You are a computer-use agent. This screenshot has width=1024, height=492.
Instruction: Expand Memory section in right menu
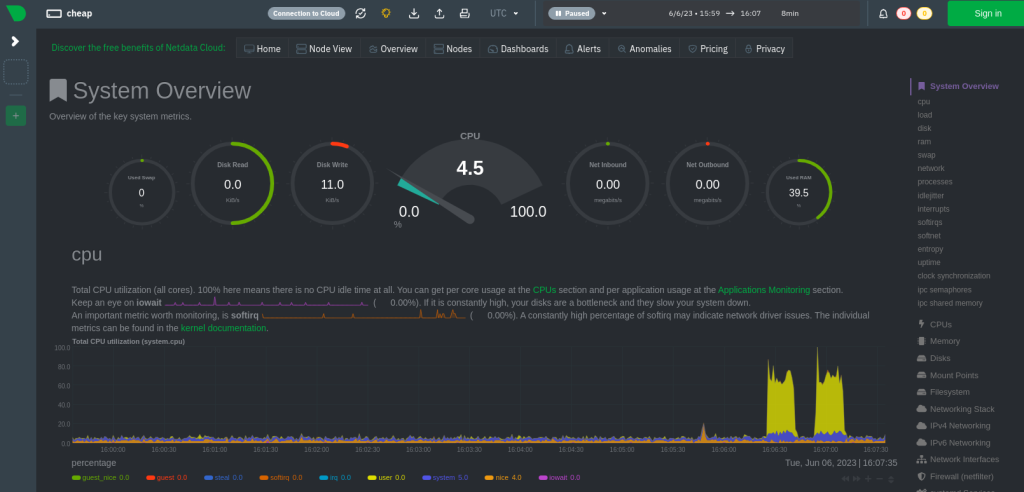938,341
